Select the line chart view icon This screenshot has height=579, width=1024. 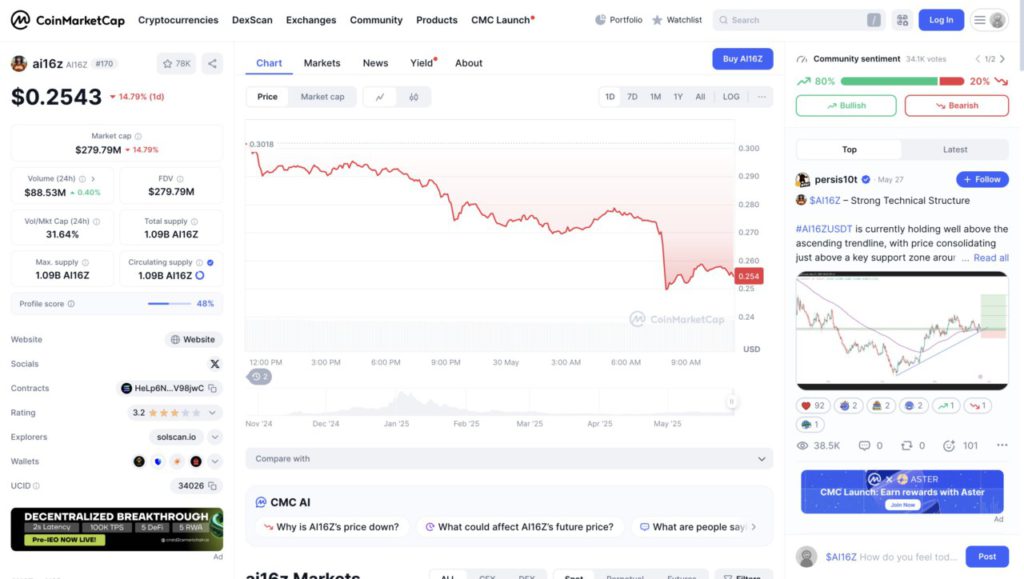tap(380, 97)
